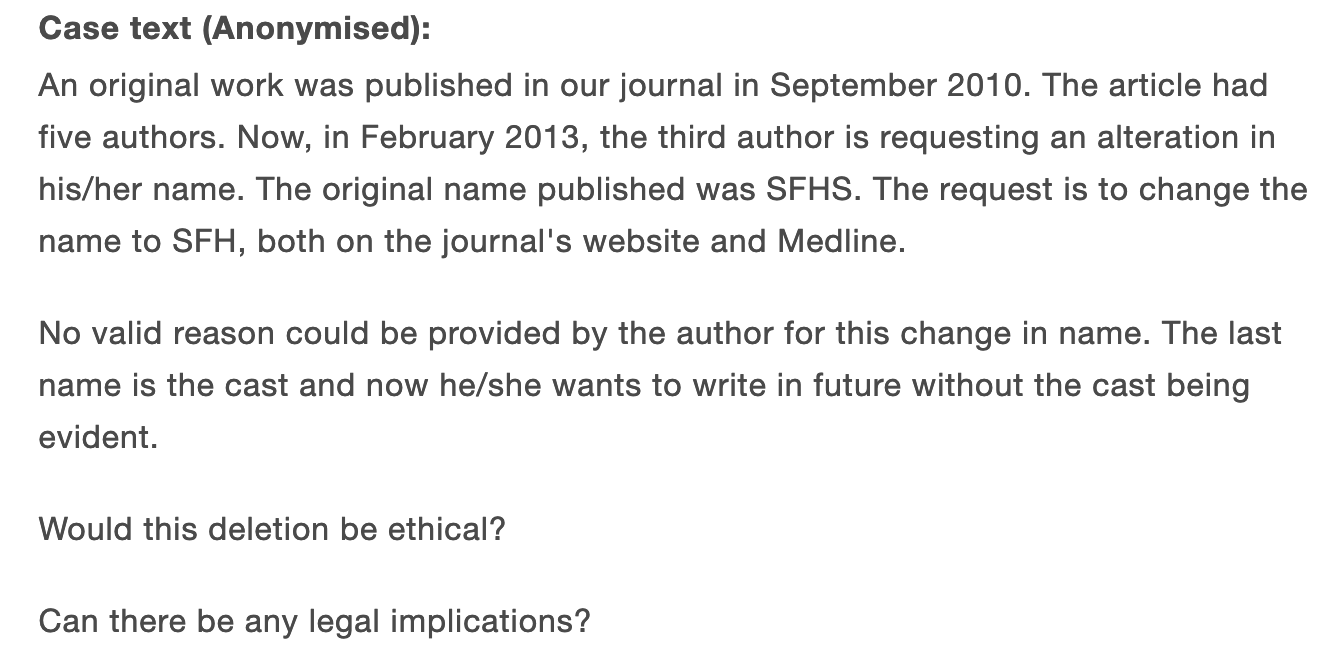This screenshot has height=660, width=1327.
Task: Click the text 'September 2010'
Action: [x=896, y=84]
